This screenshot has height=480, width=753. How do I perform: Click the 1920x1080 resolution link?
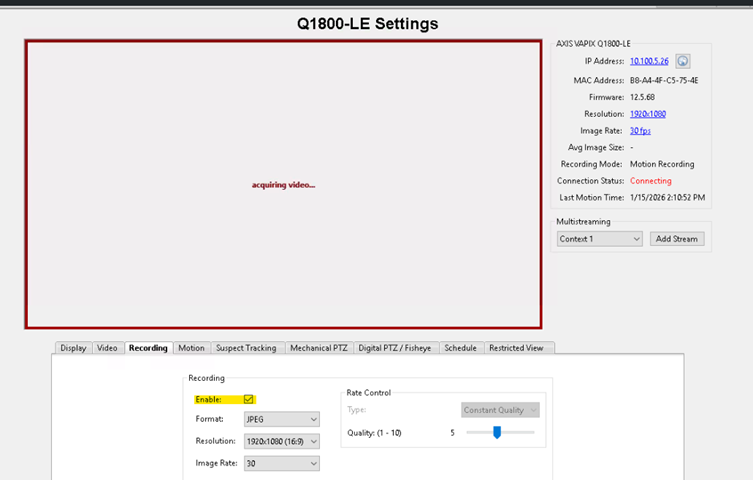[x=647, y=114]
